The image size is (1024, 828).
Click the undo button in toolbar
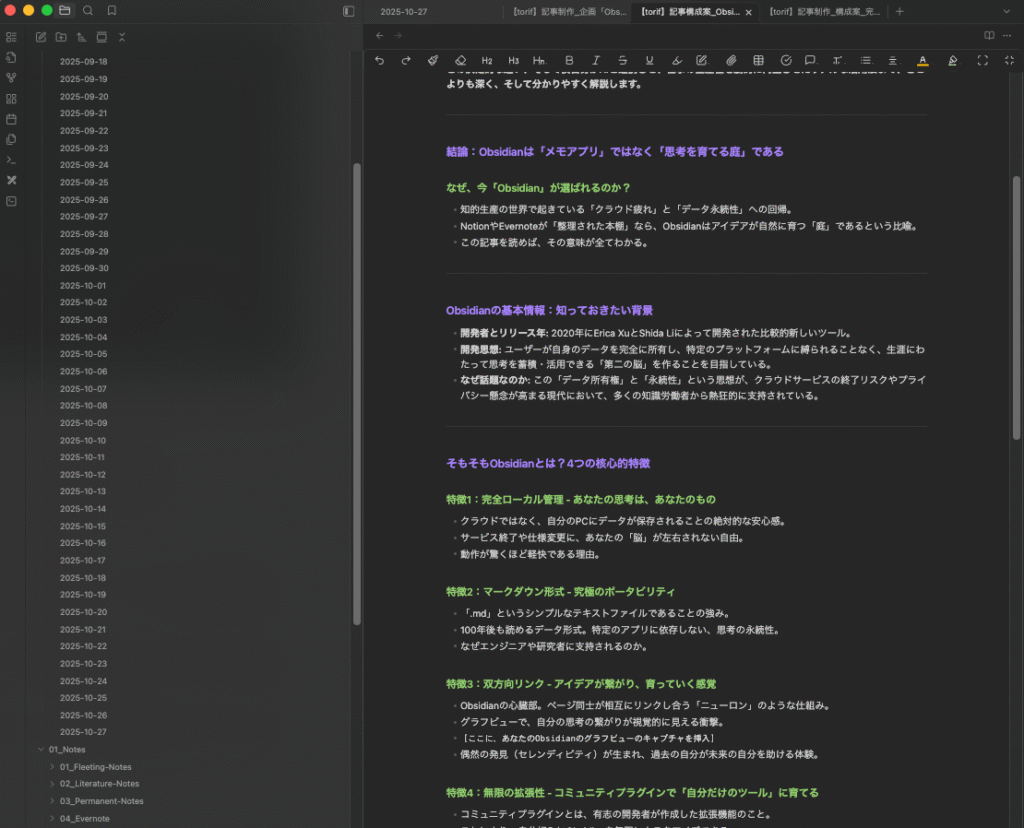coord(379,61)
